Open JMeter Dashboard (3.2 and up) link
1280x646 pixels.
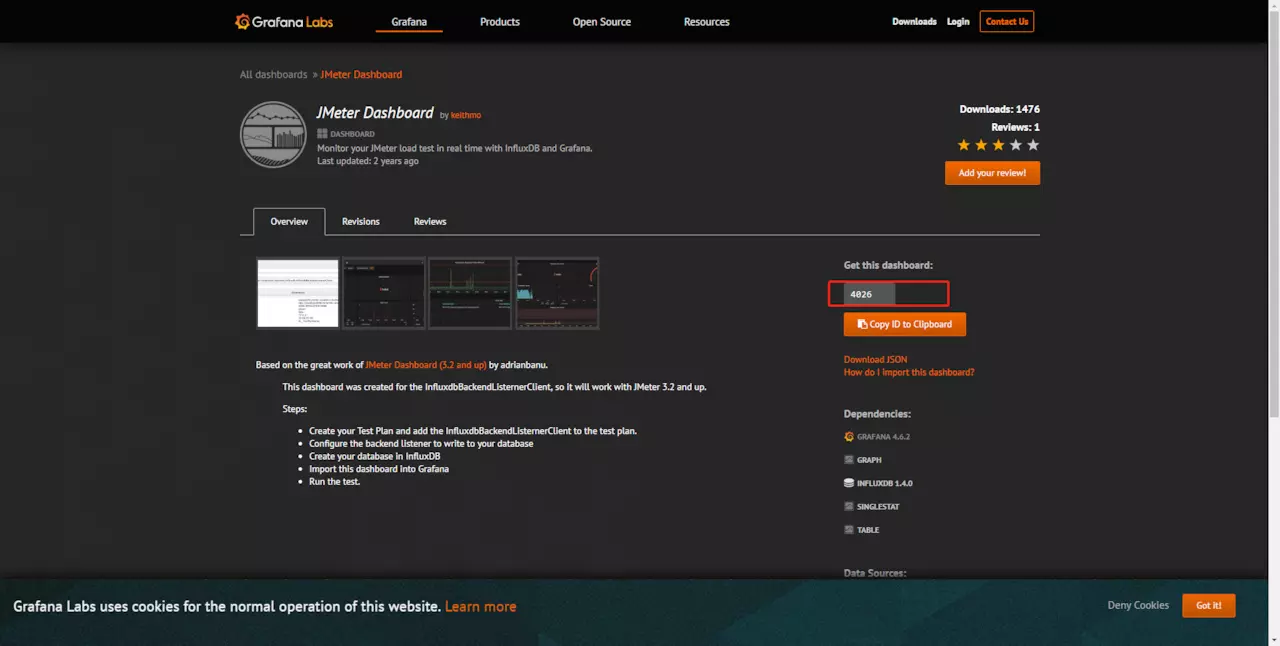426,365
